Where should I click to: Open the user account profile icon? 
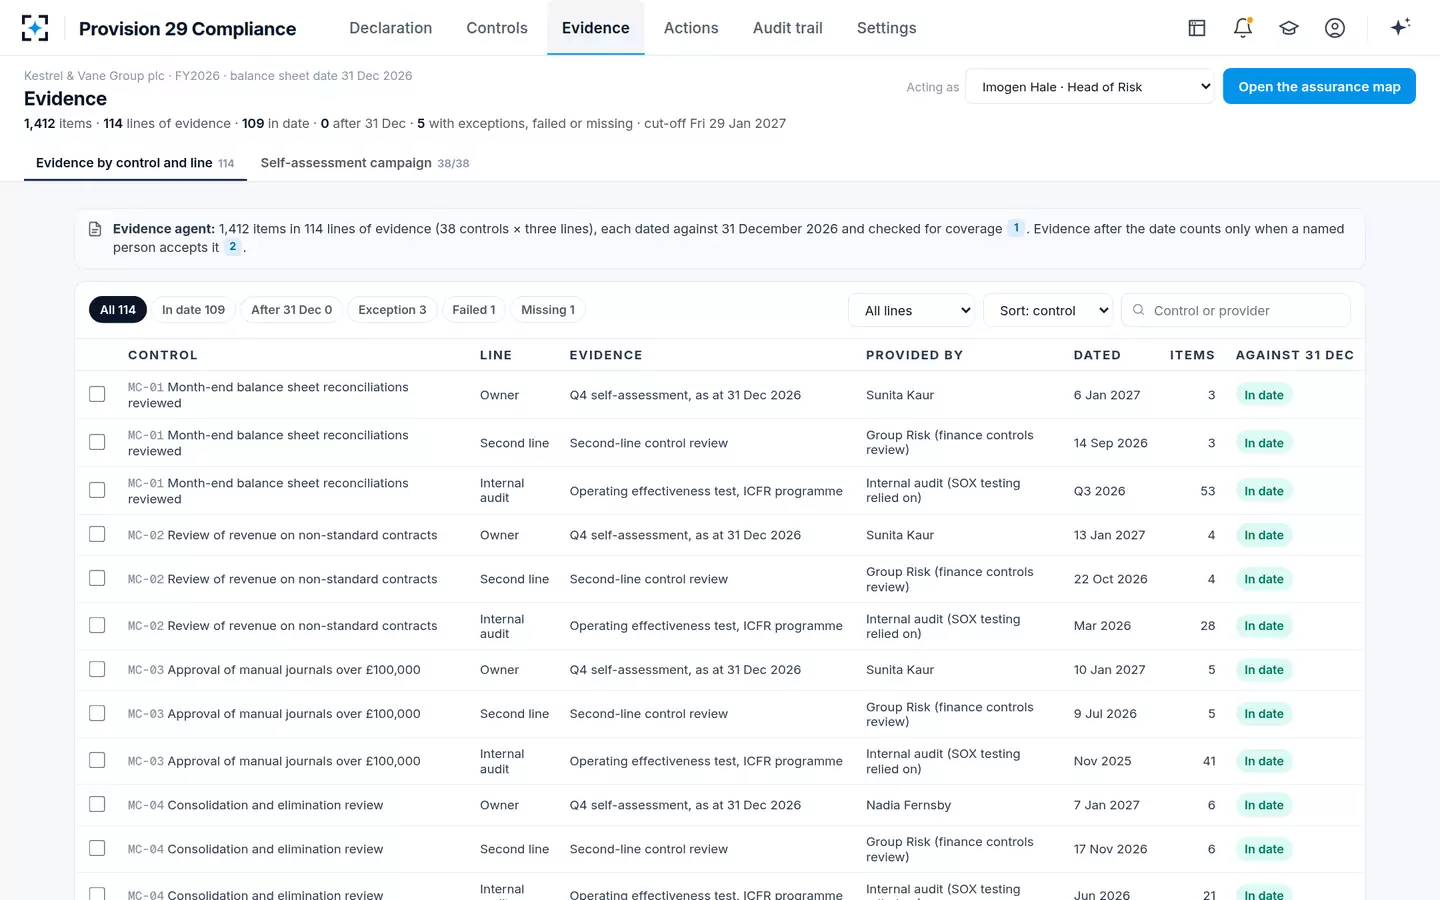click(1335, 28)
